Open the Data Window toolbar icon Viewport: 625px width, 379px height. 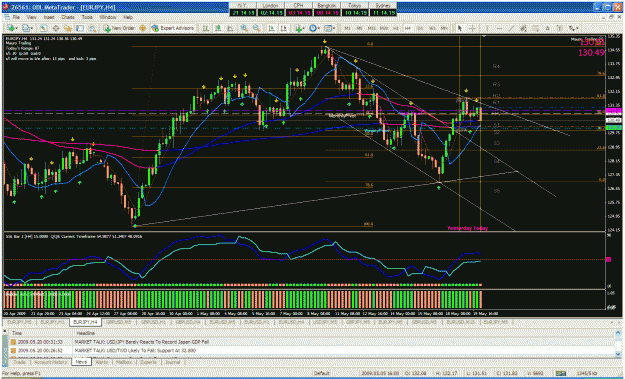coord(56,28)
